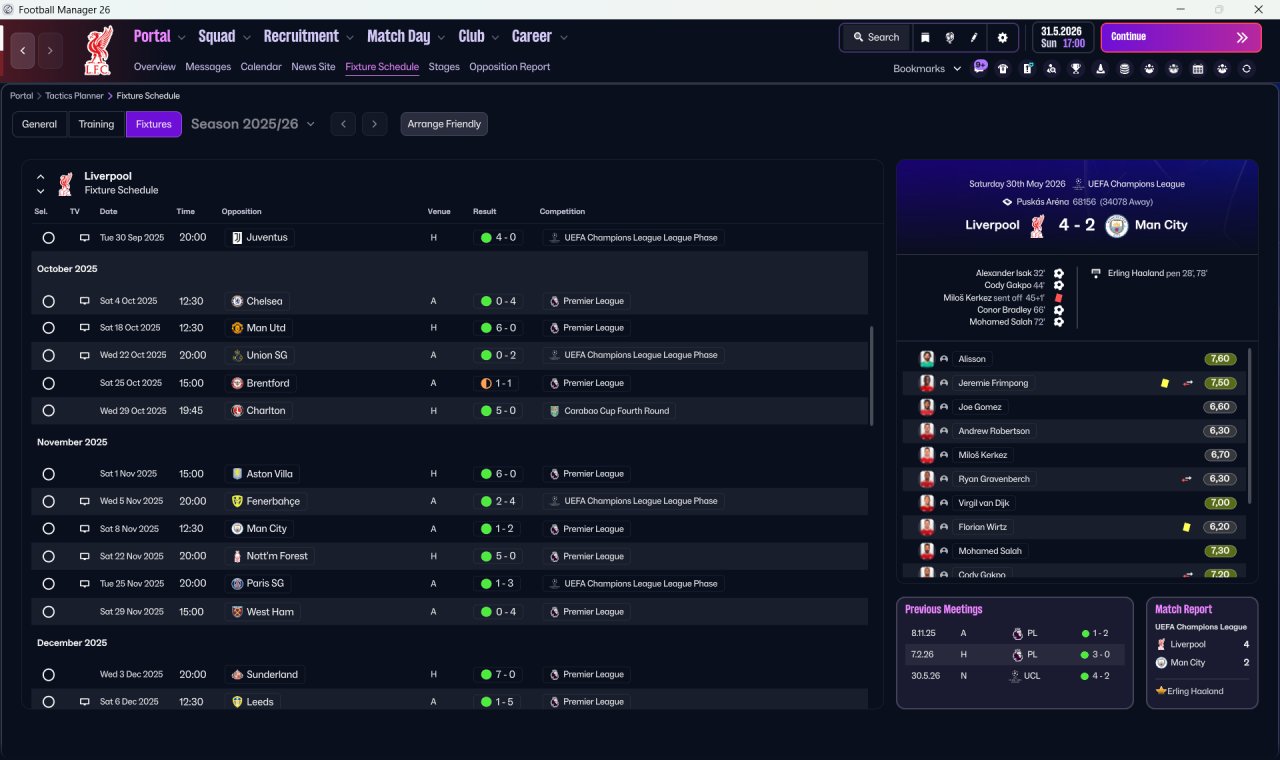Go to next season using the right chevron
The image size is (1280, 760).
point(374,124)
